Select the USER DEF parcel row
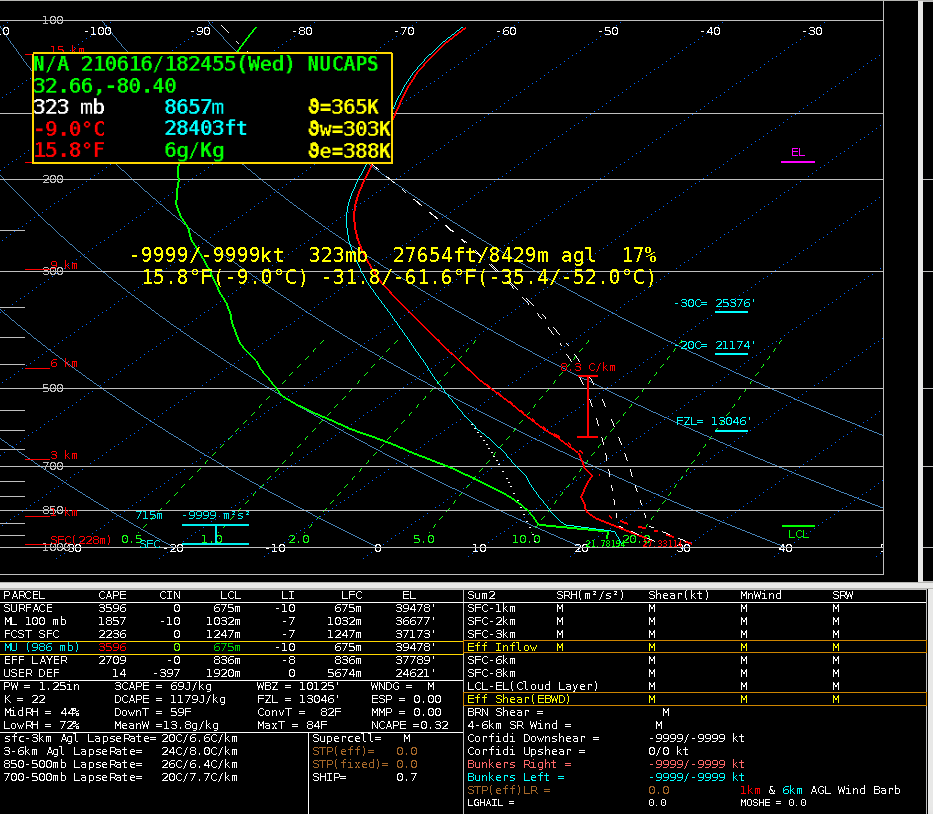Image resolution: width=933 pixels, height=814 pixels. (x=231, y=674)
